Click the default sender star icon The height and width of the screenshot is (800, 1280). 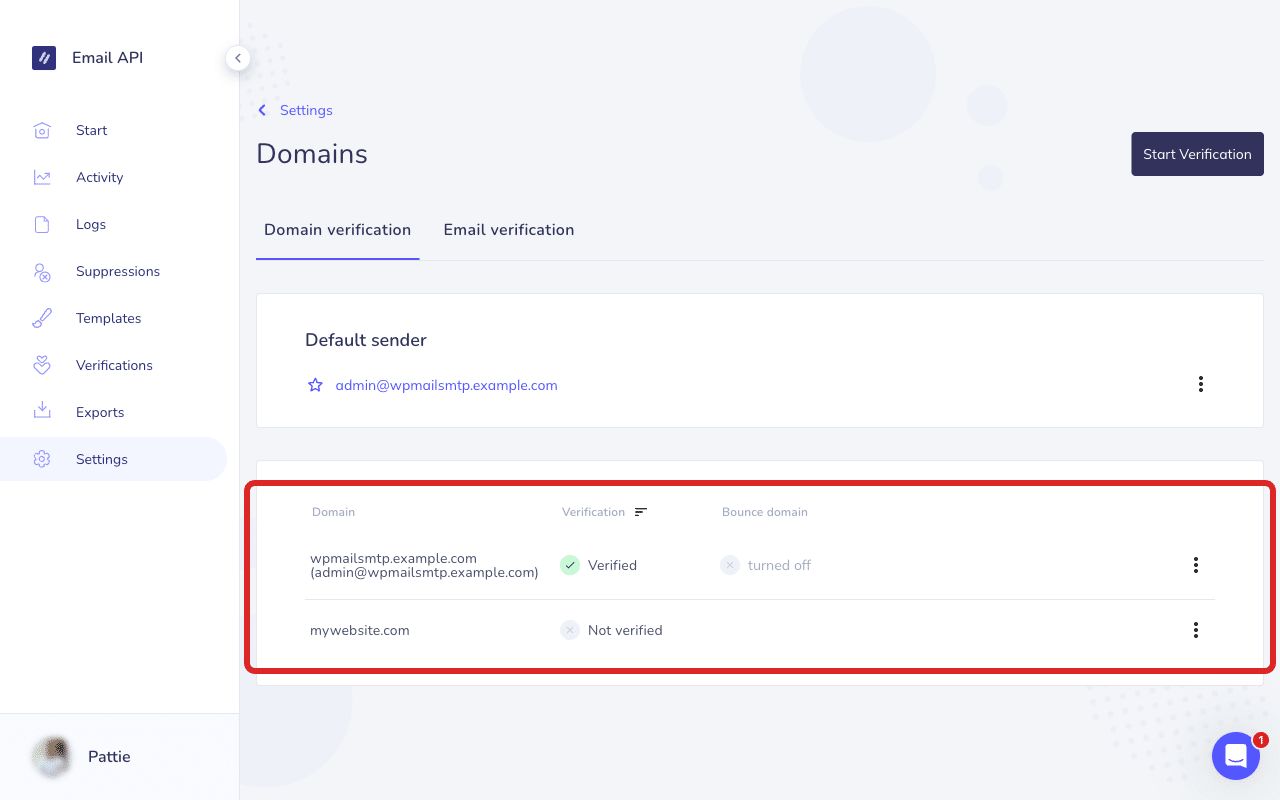(x=315, y=385)
